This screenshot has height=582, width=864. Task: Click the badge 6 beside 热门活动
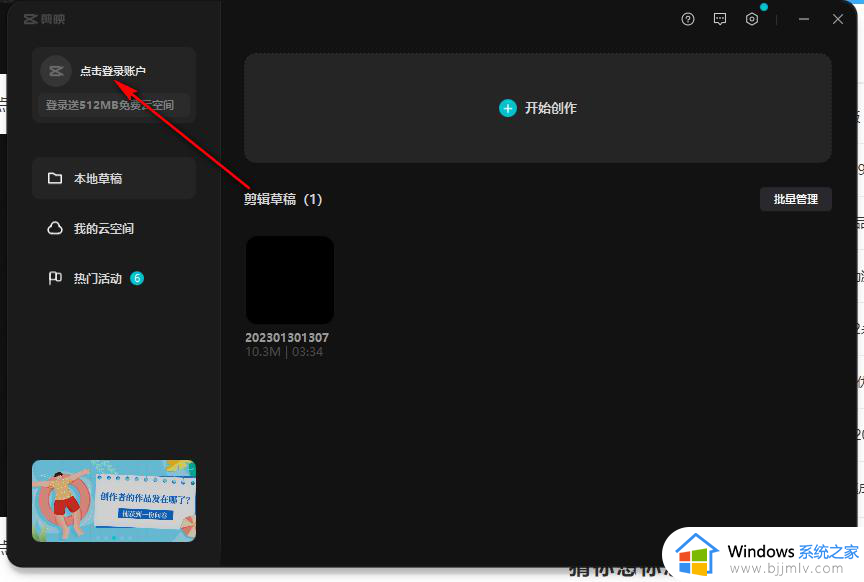click(x=137, y=278)
